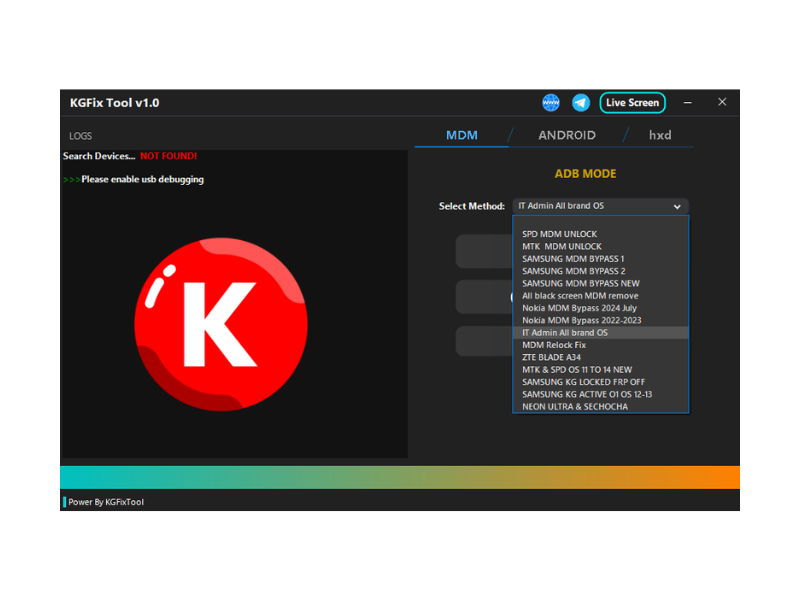Minimize the KGFix Tool window
Viewport: 800px width, 600px height.
pos(688,103)
